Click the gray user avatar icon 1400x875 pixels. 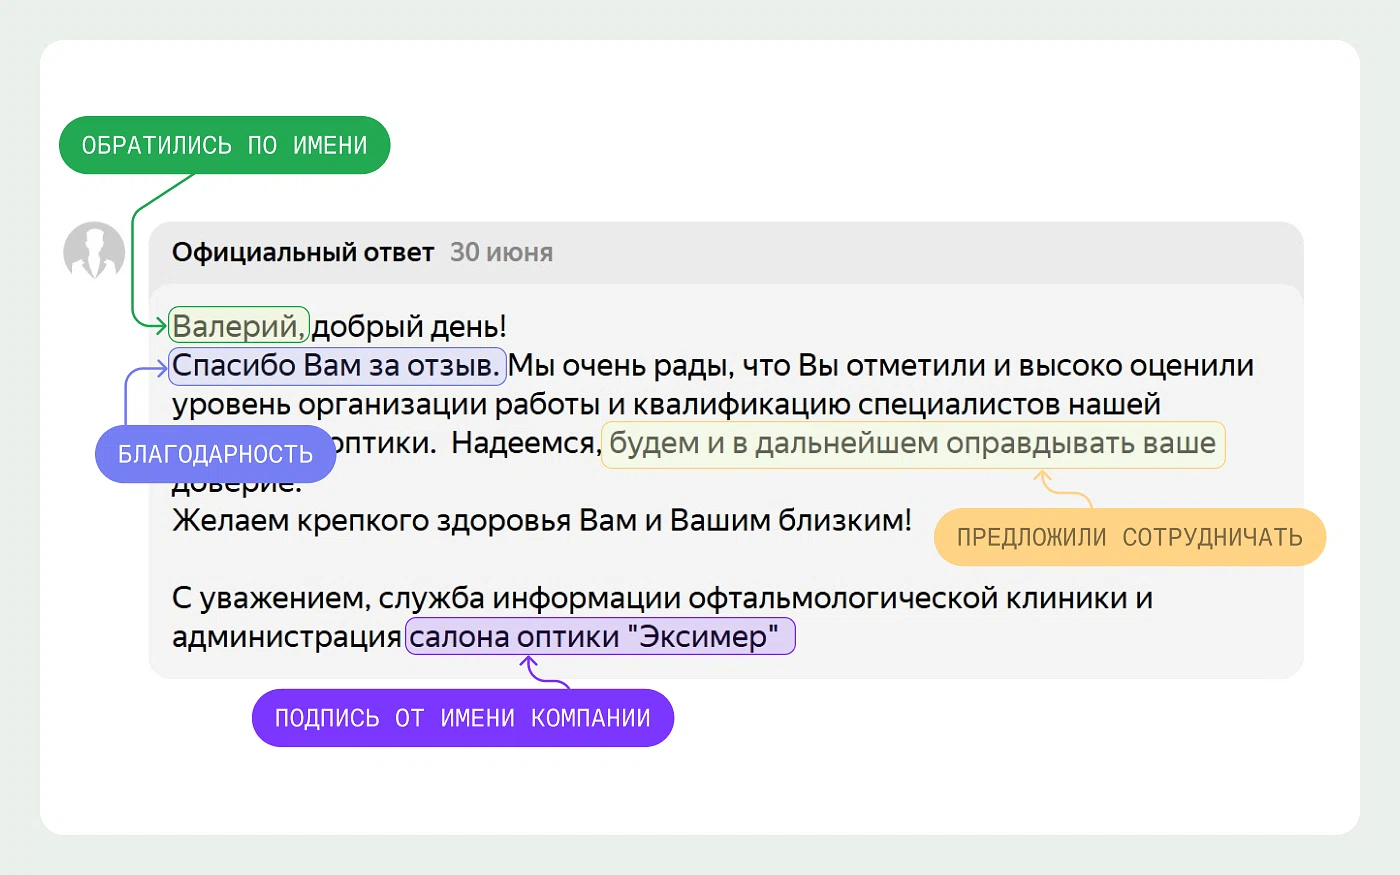pyautogui.click(x=94, y=251)
